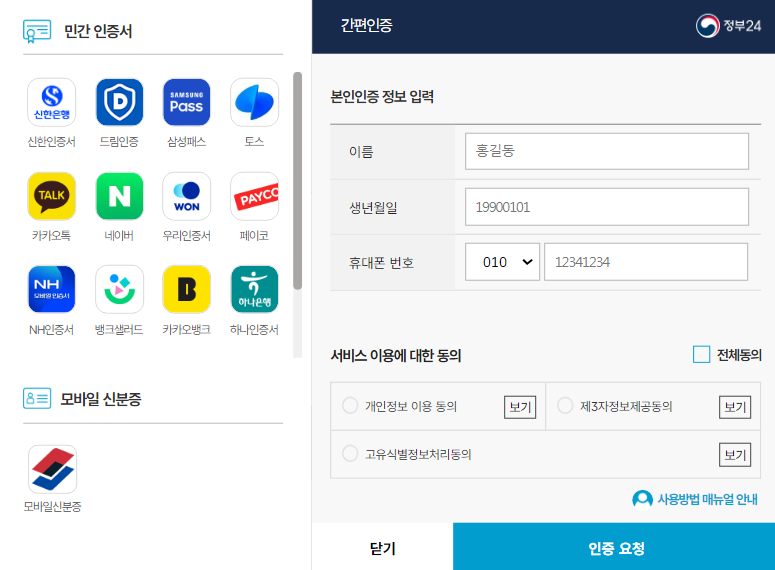The image size is (775, 570).
Task: Click the 민간 인증서 certificate header icon
Action: coord(37,31)
